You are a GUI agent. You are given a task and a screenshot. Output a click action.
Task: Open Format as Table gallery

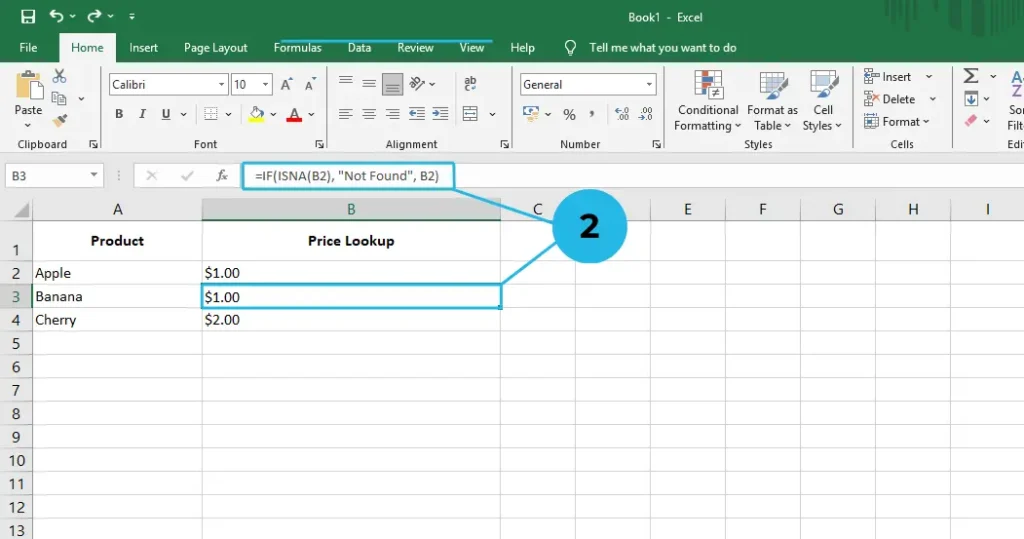(772, 101)
